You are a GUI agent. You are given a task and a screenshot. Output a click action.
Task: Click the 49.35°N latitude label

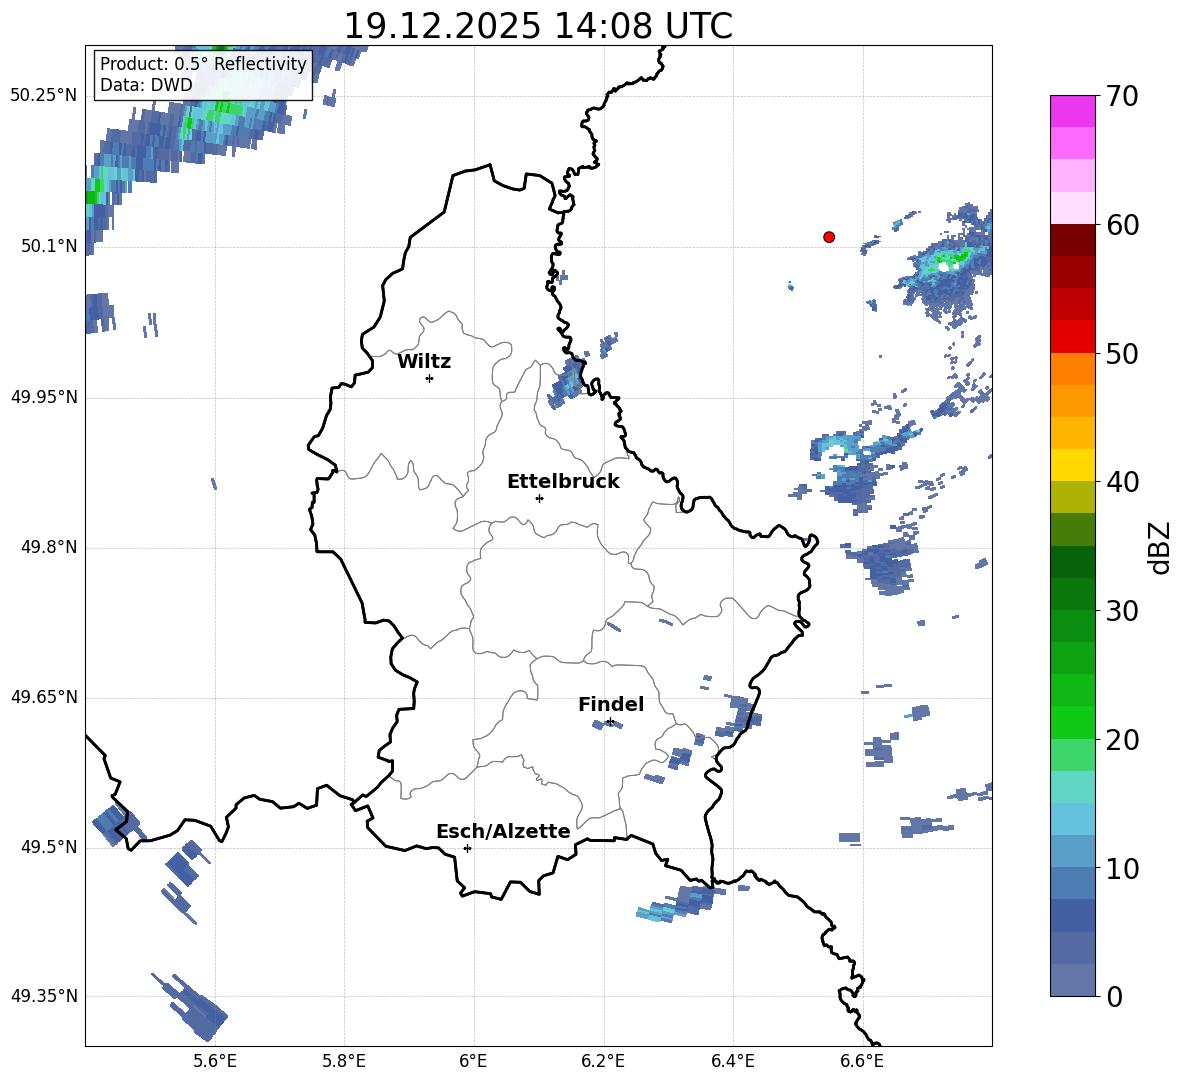point(44,996)
